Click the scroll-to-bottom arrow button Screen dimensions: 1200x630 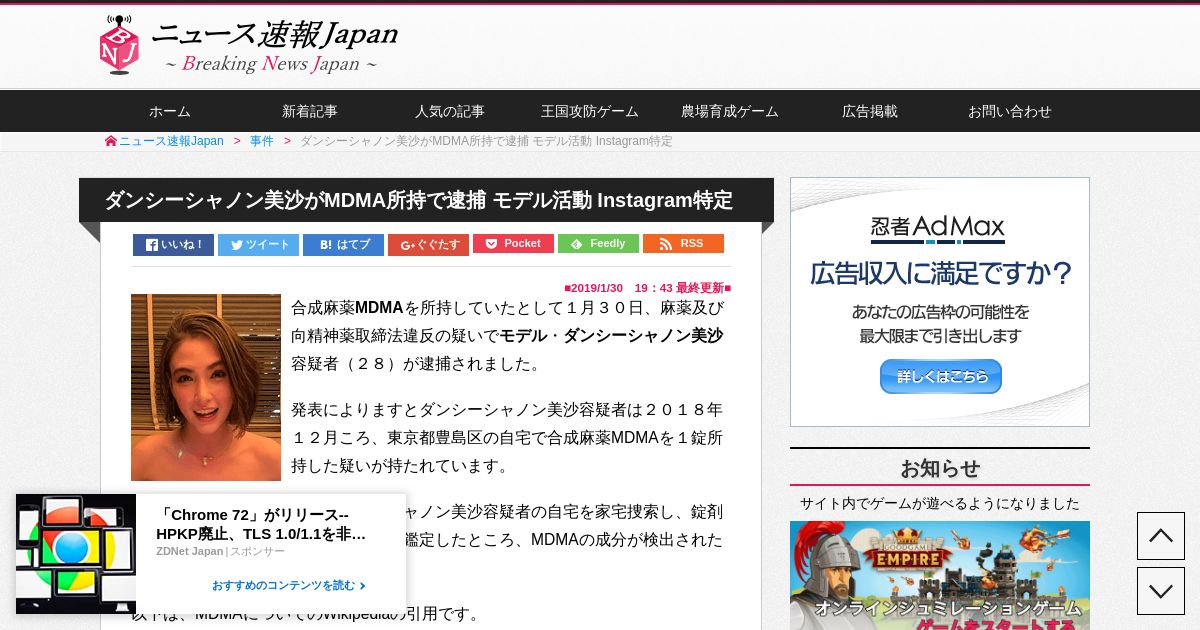pyautogui.click(x=1161, y=591)
